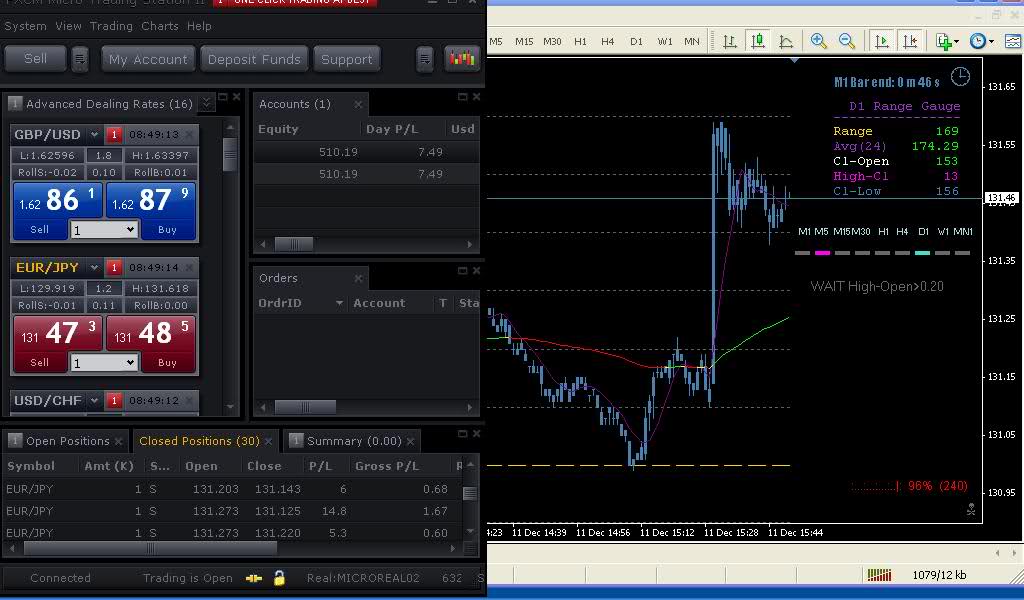Select the H4 timeframe
The width and height of the screenshot is (1024, 600).
608,41
